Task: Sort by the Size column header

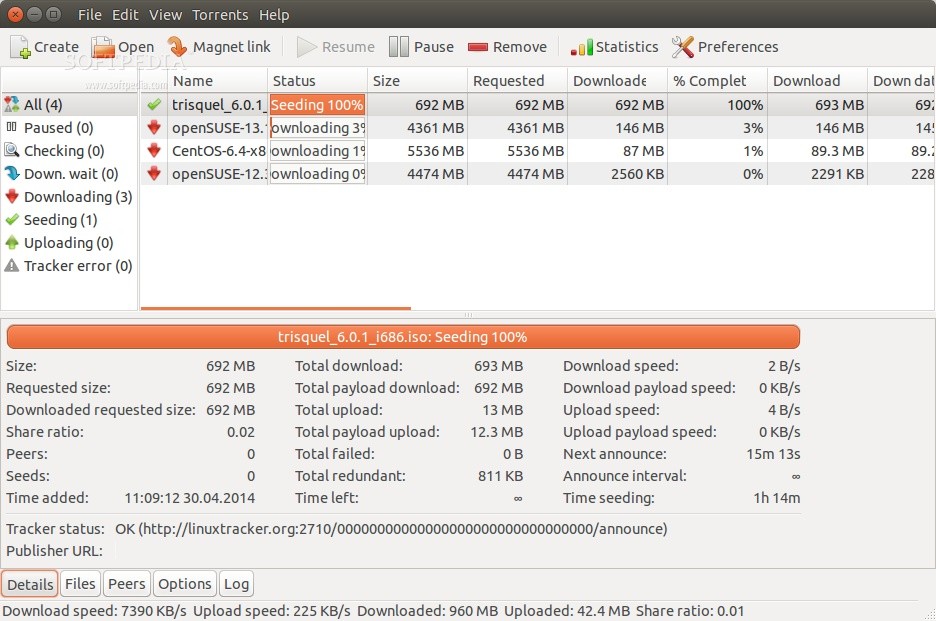Action: point(417,81)
